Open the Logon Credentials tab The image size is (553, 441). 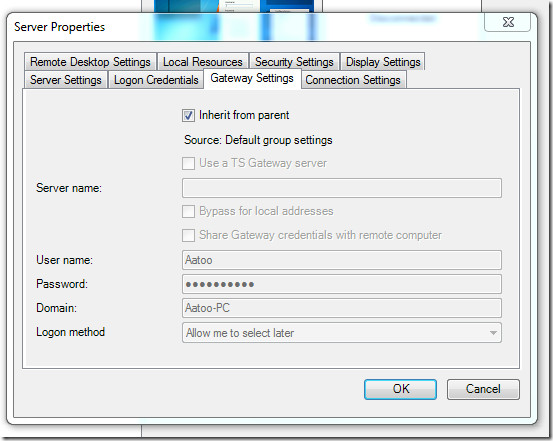coord(156,80)
